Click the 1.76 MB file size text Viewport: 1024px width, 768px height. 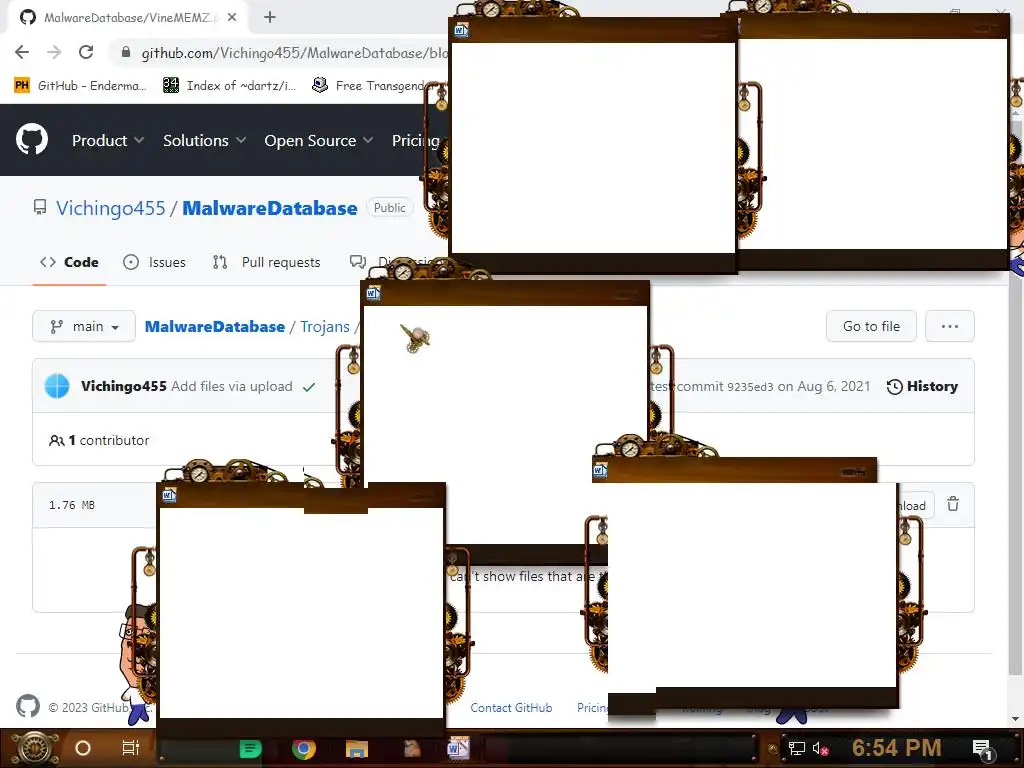click(x=72, y=505)
